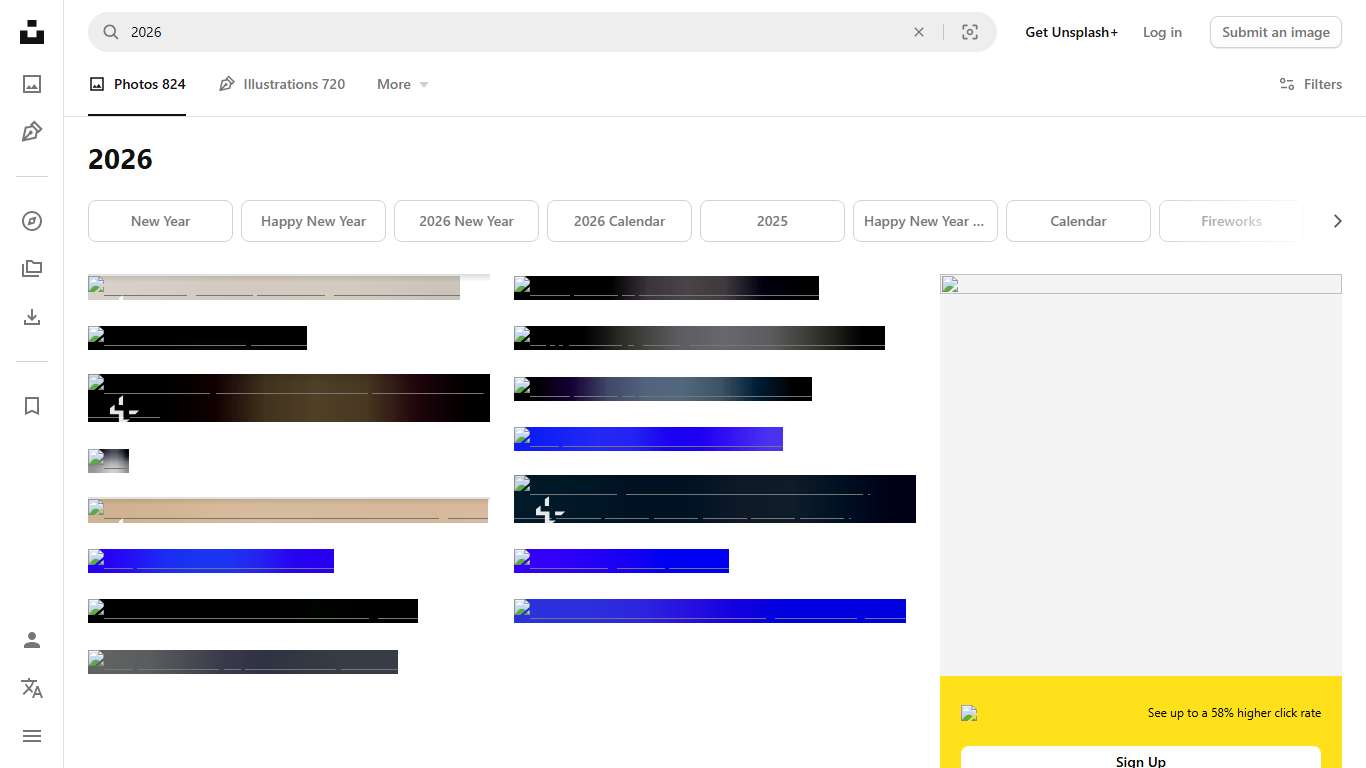
Task: Click the Submit an image button
Action: [x=1275, y=32]
